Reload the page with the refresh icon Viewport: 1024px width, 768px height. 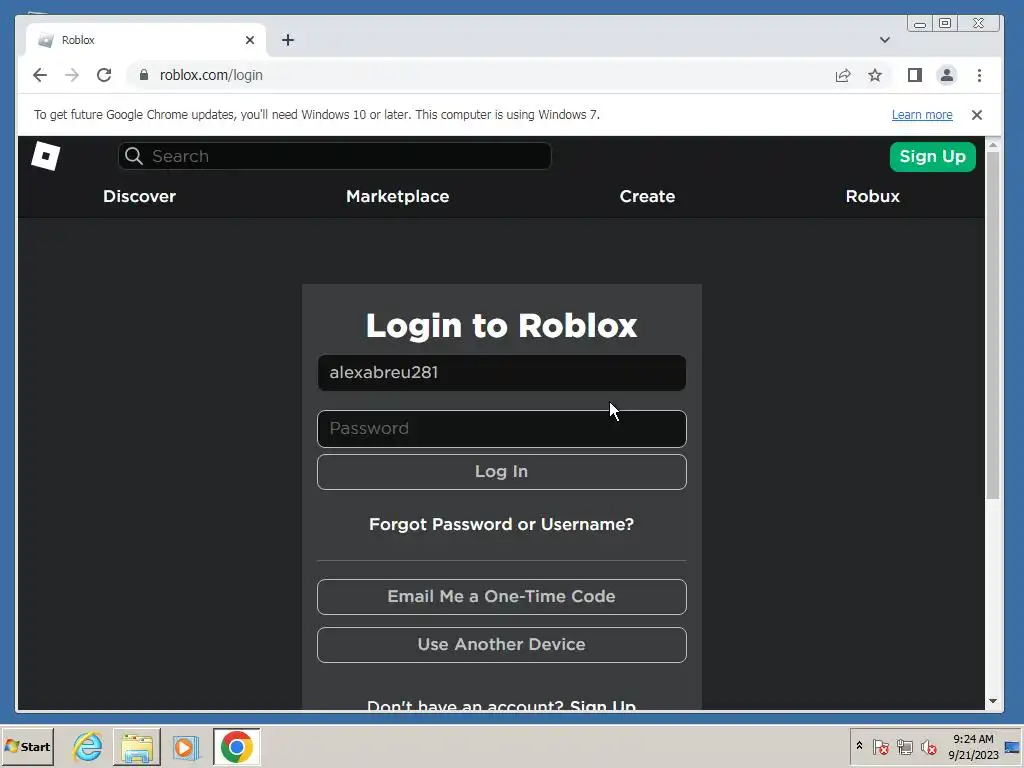104,75
